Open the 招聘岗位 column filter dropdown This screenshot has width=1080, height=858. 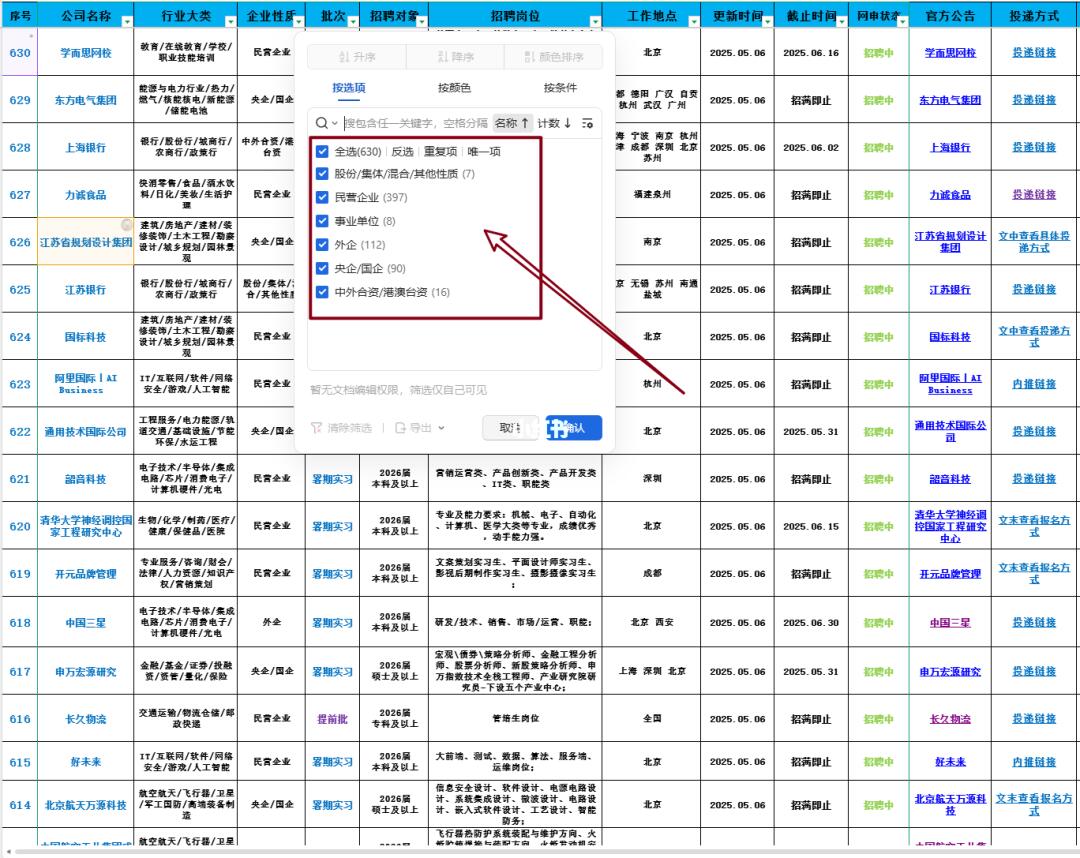point(595,22)
